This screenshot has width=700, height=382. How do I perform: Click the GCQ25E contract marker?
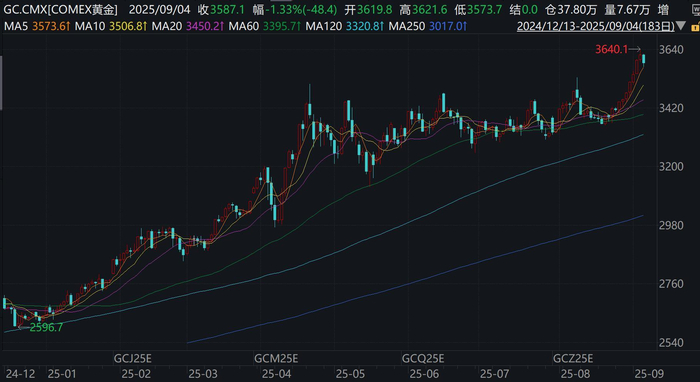[x=423, y=358]
